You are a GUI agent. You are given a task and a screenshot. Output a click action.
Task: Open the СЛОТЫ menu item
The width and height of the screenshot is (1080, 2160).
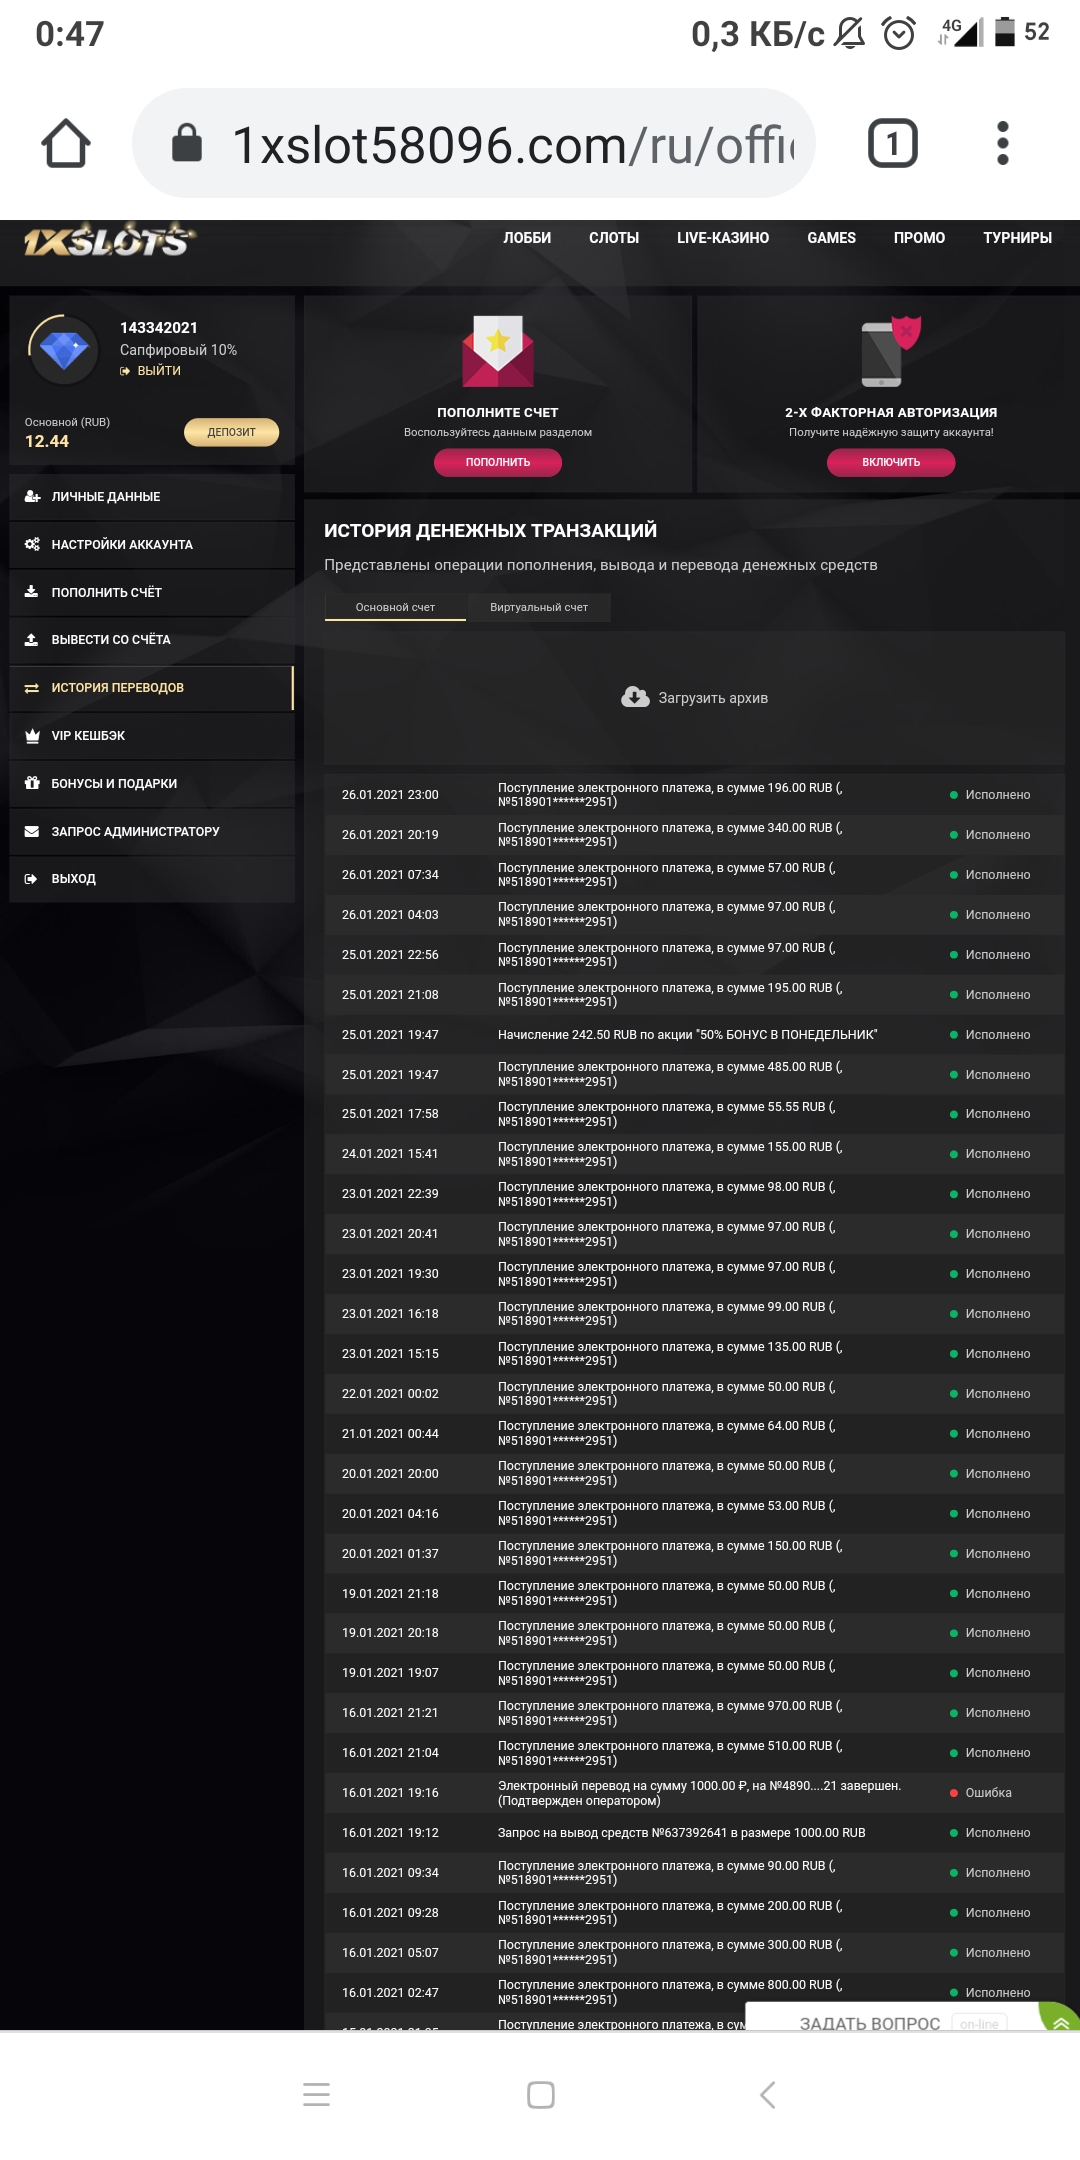[613, 238]
